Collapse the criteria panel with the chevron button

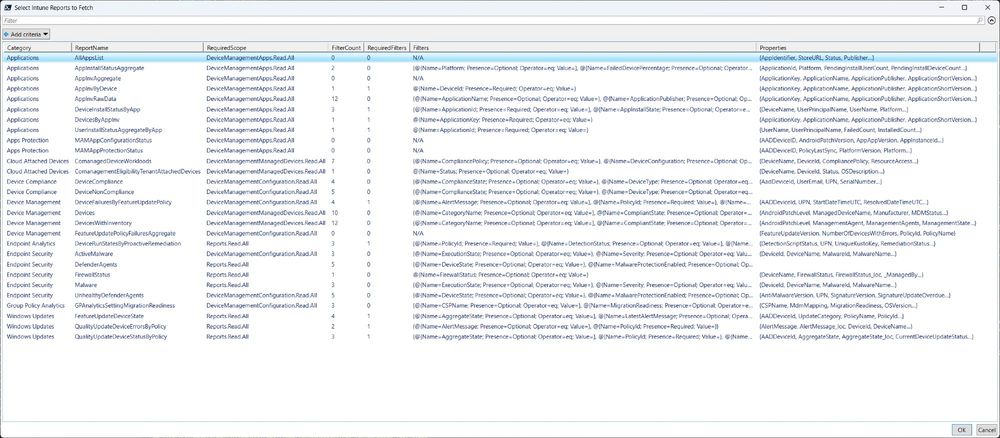click(x=992, y=21)
